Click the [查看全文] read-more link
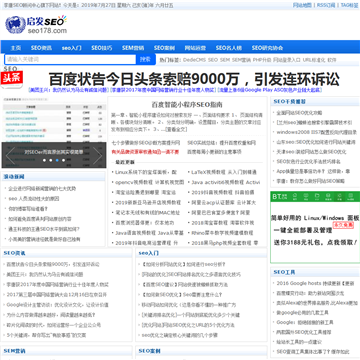 tap(176, 129)
